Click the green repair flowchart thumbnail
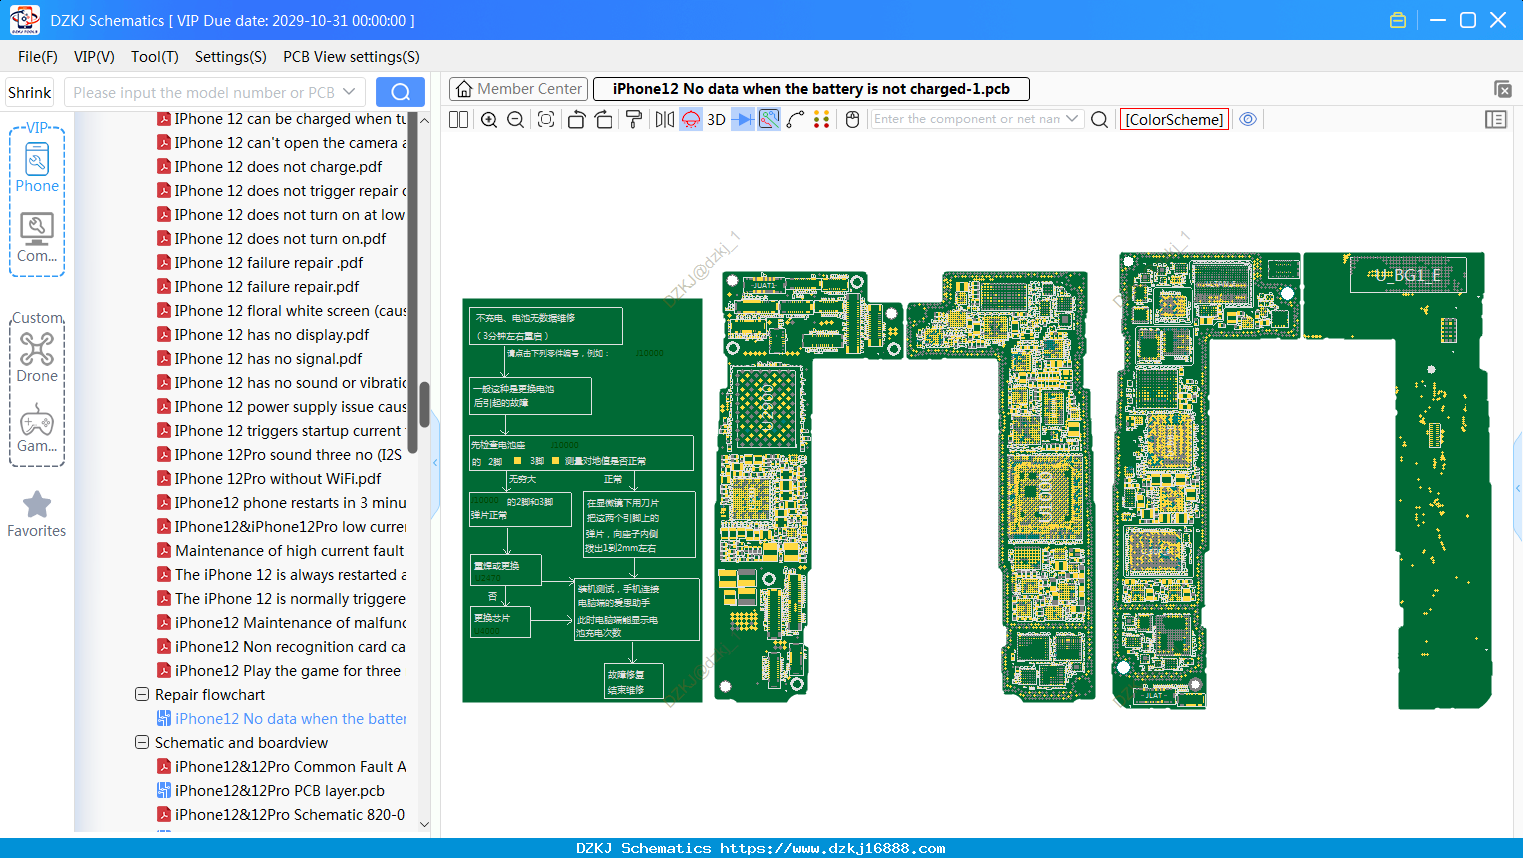This screenshot has height=858, width=1523. pos(582,500)
